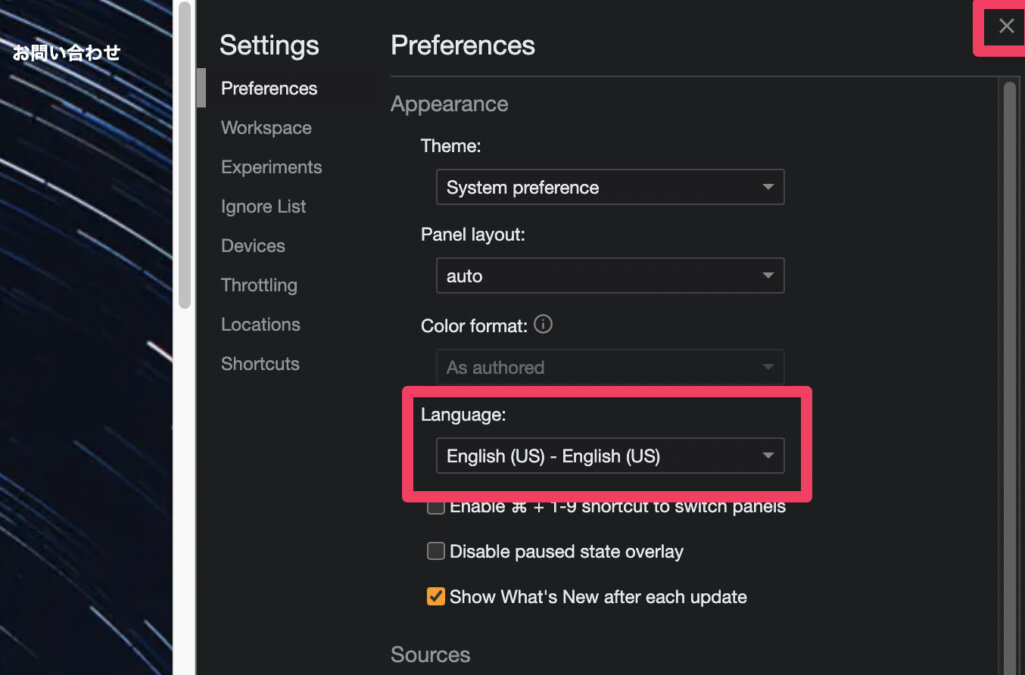Select the Locations settings tab
Image resolution: width=1025 pixels, height=675 pixels.
coord(260,325)
